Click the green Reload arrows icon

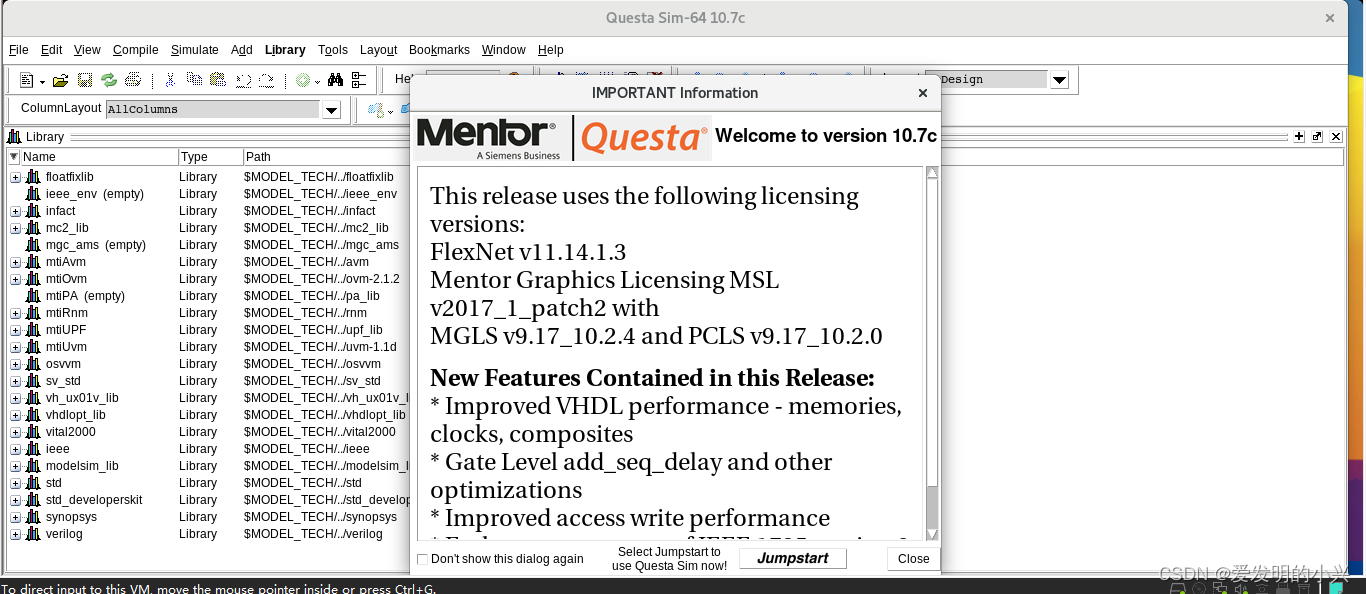pyautogui.click(x=109, y=80)
